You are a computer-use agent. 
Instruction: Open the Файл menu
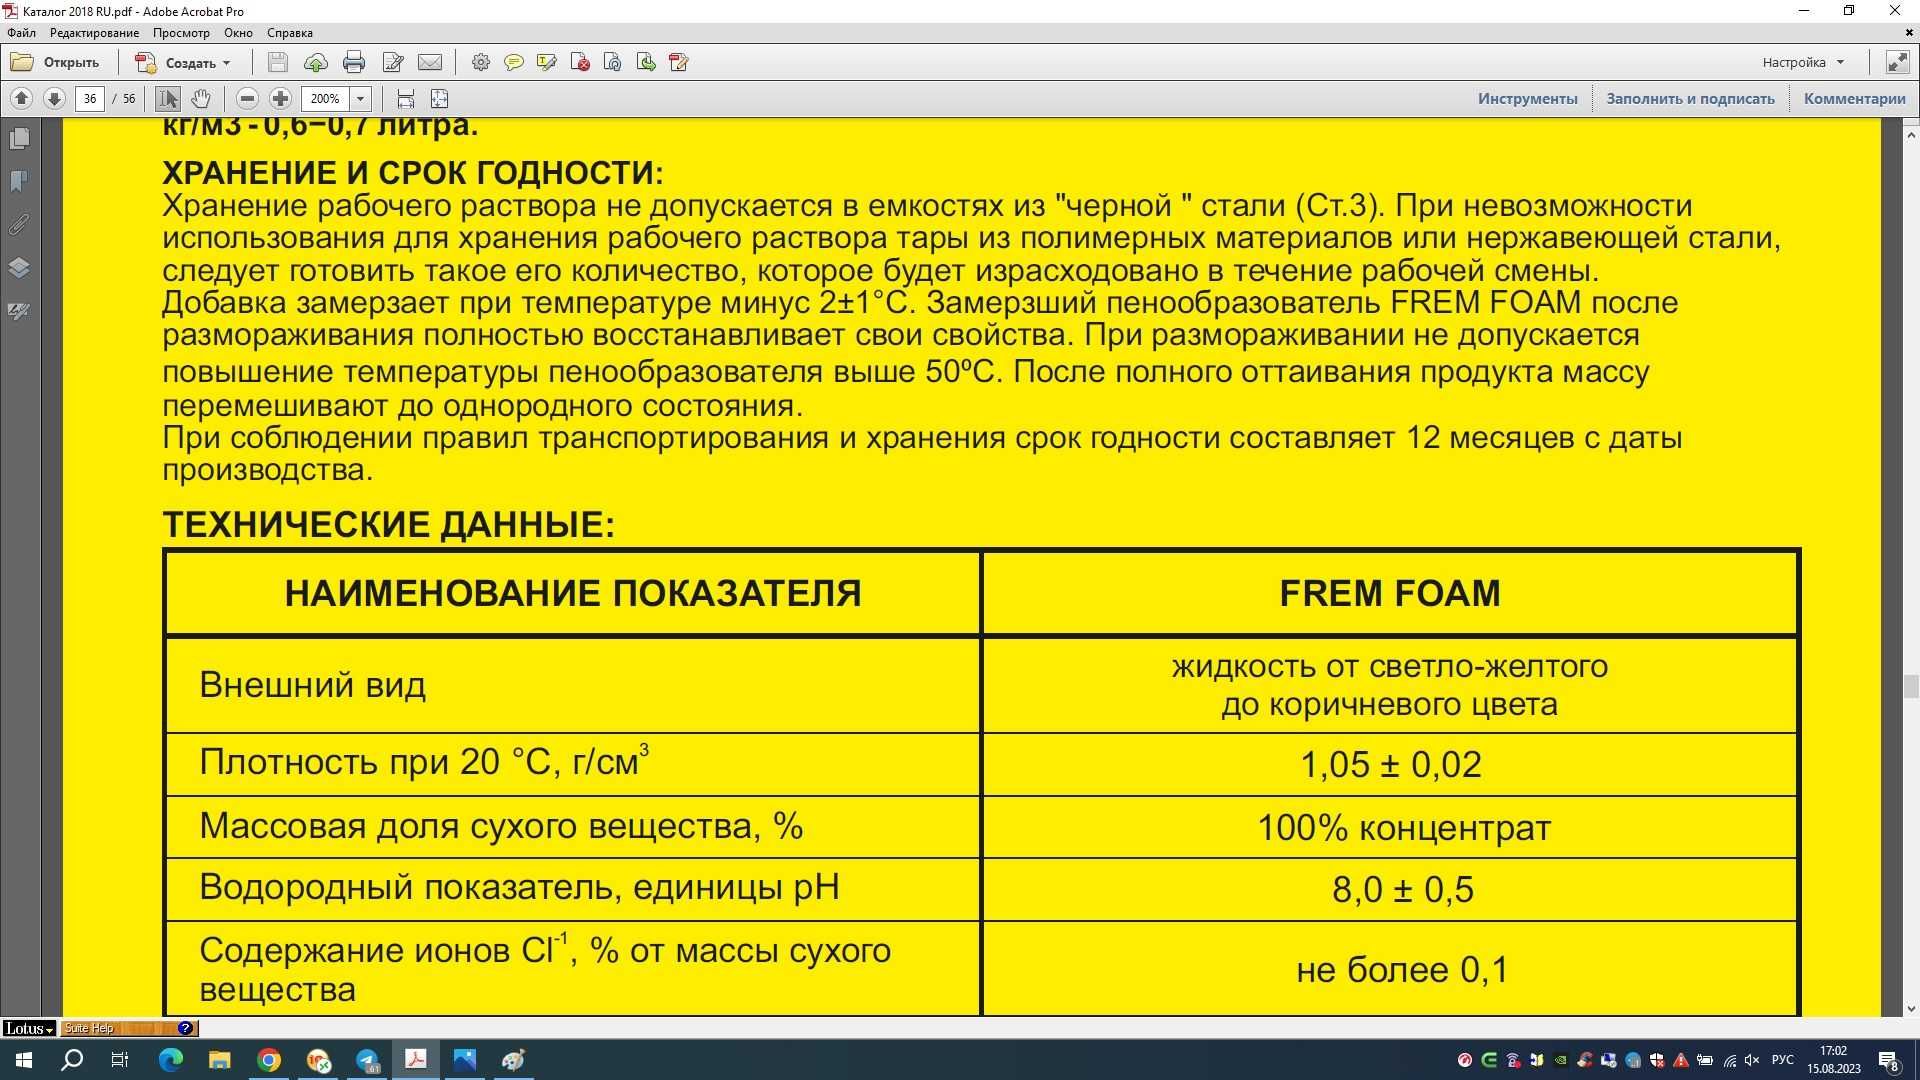pos(21,33)
